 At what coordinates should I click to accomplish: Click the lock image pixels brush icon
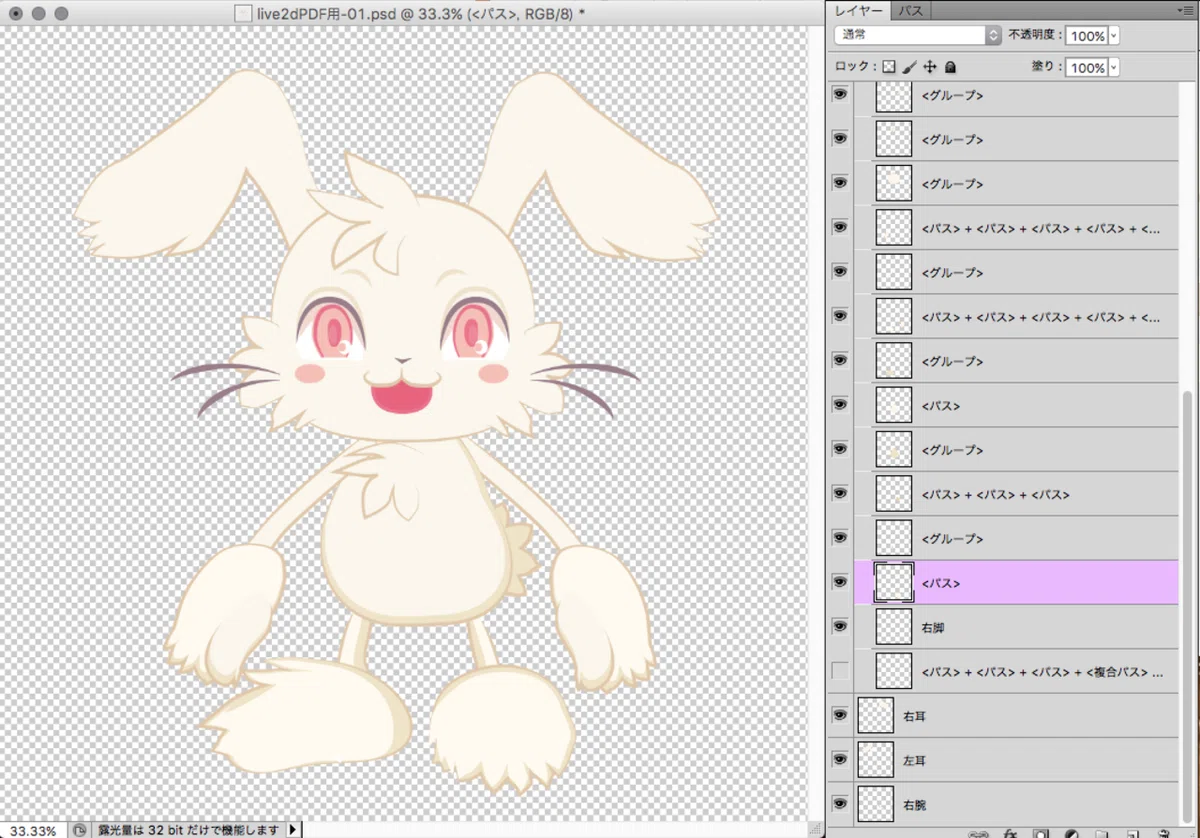tap(909, 67)
